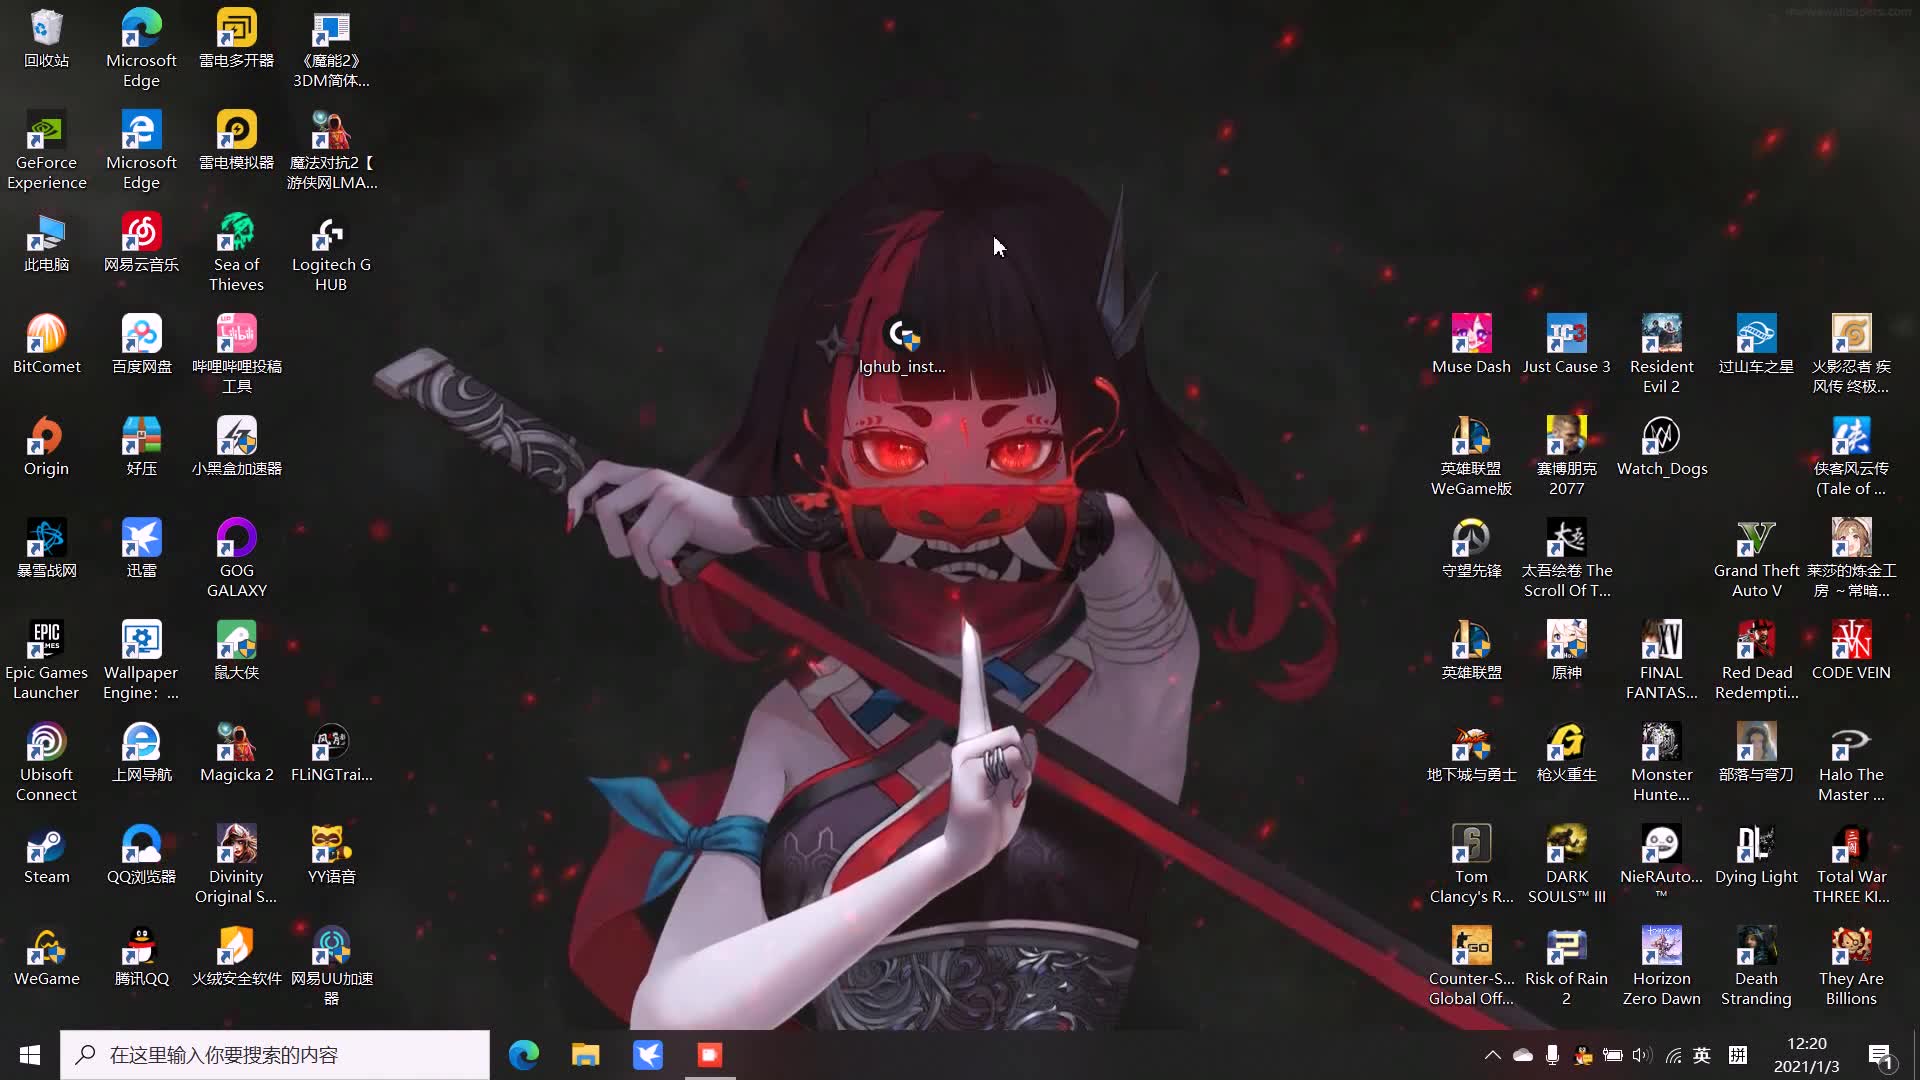This screenshot has height=1080, width=1920.
Task: Open the Windows Start menu
Action: (x=29, y=1055)
